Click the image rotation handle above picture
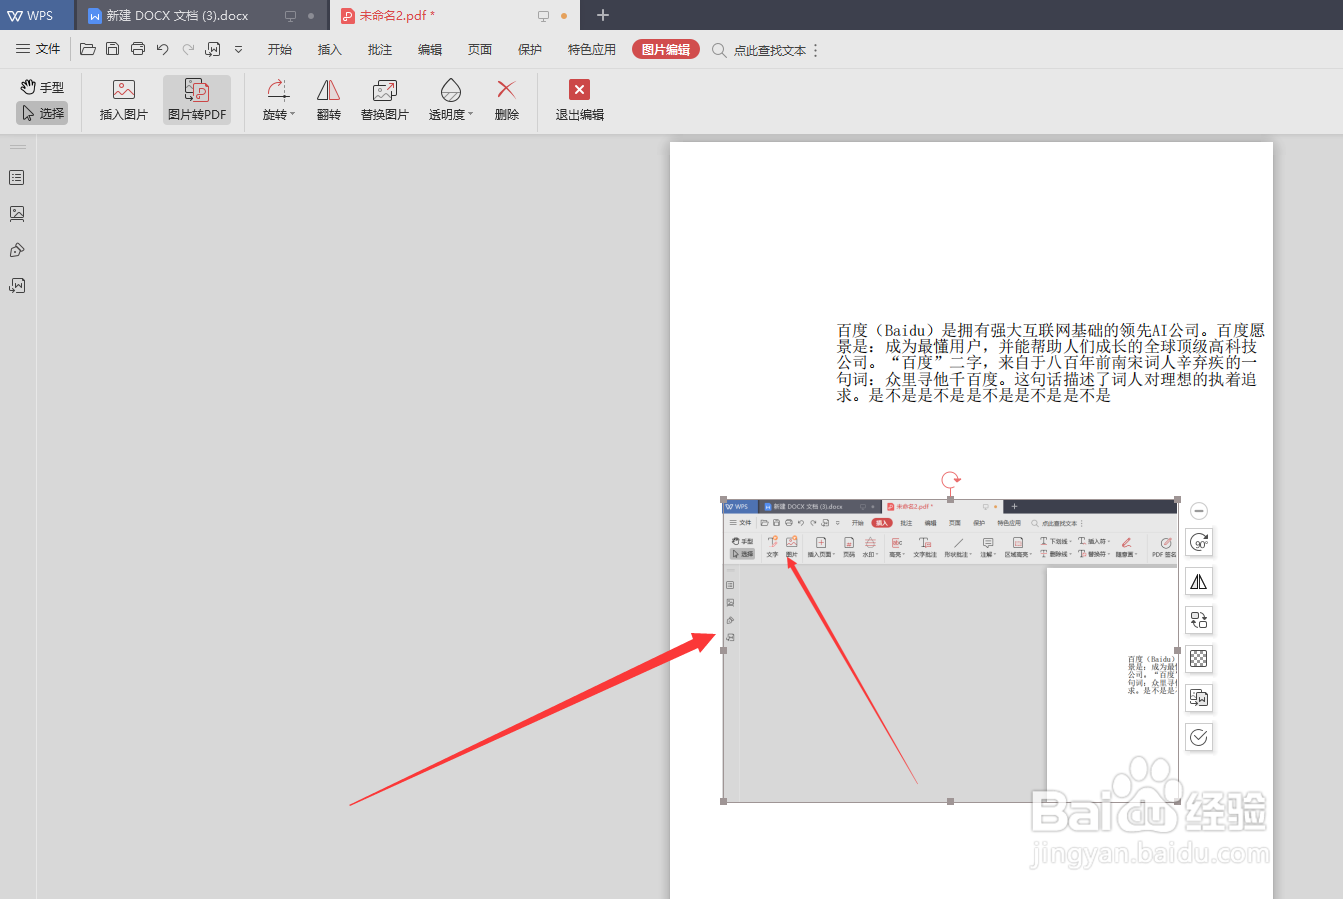Viewport: 1343px width, 899px height. 951,480
